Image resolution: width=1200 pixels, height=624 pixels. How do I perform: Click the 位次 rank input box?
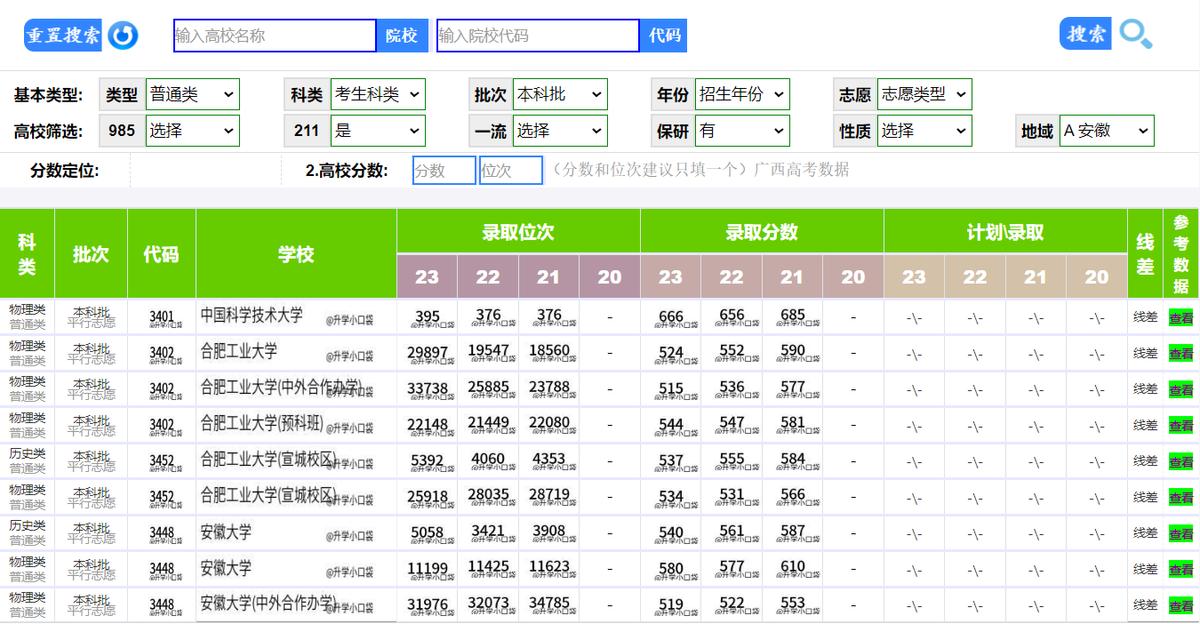pyautogui.click(x=510, y=170)
